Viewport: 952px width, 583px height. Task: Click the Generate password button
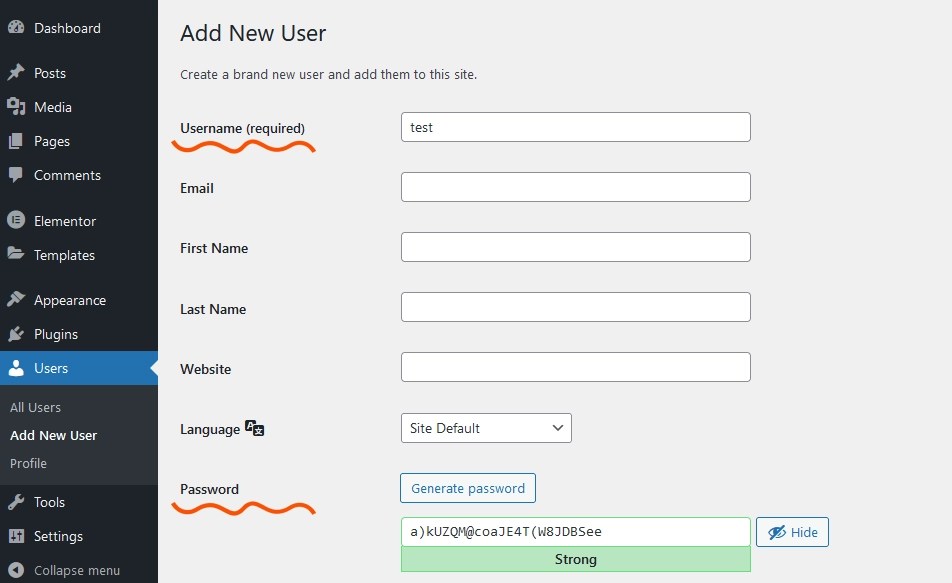[x=467, y=488]
